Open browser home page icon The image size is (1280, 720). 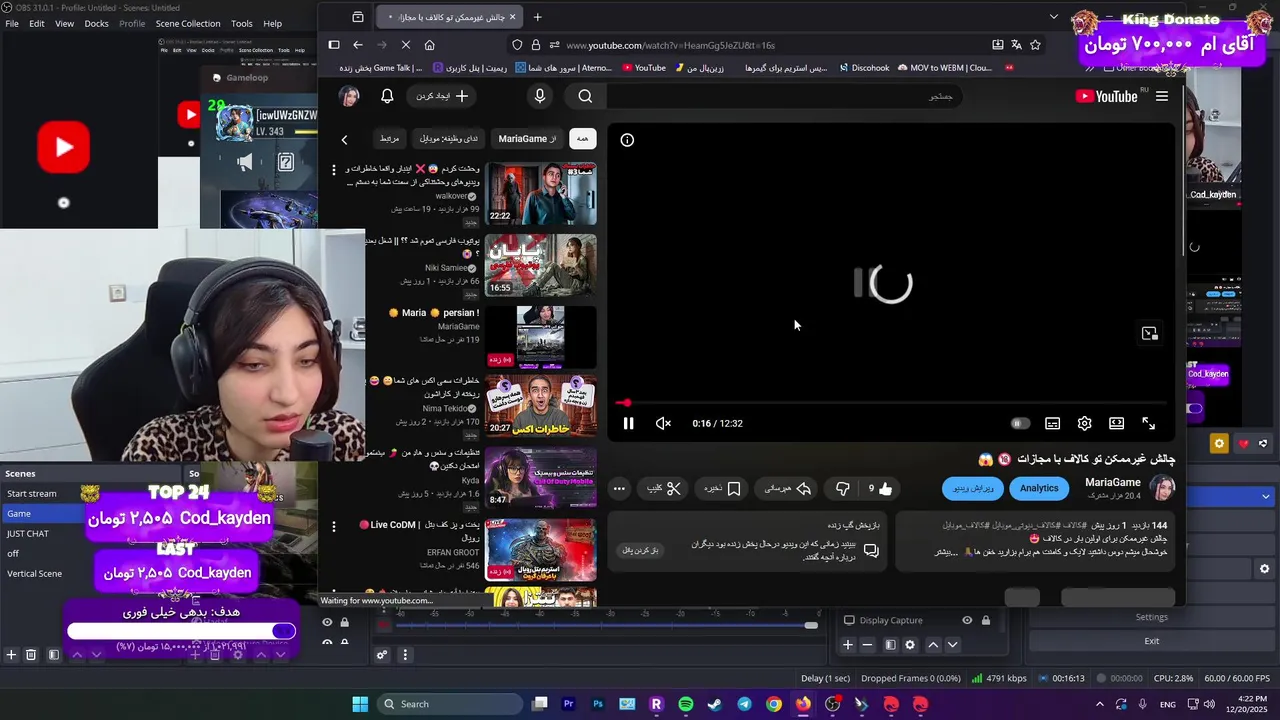tap(429, 45)
